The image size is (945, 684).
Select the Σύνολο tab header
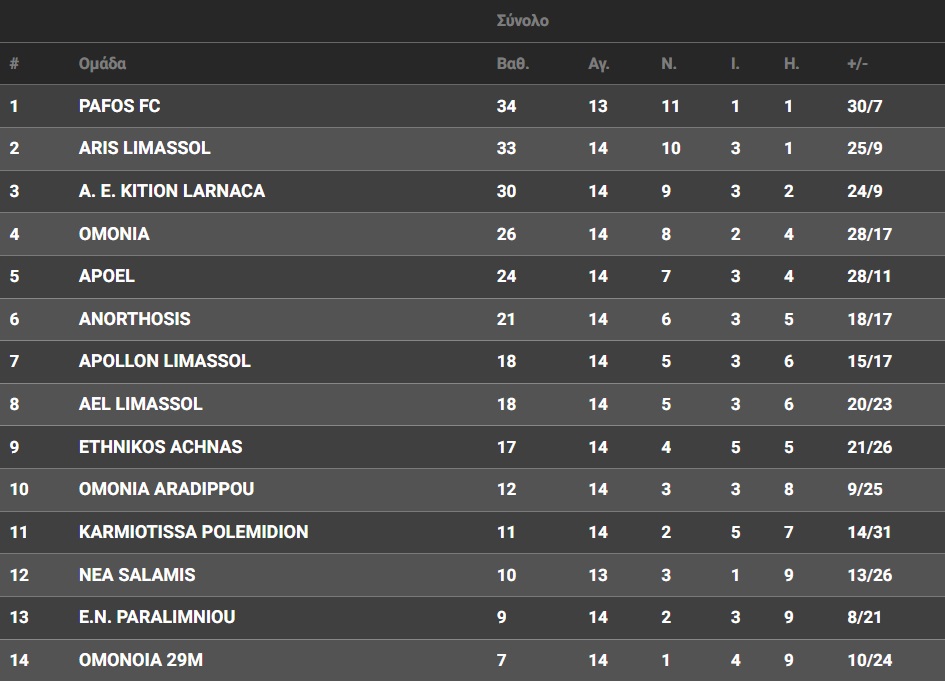coord(522,21)
